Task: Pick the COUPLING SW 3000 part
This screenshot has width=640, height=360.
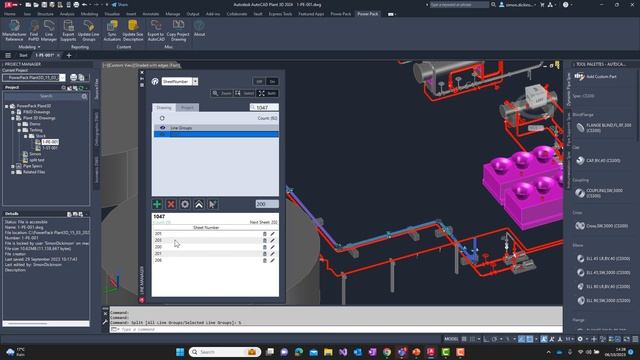Action: pos(600,193)
